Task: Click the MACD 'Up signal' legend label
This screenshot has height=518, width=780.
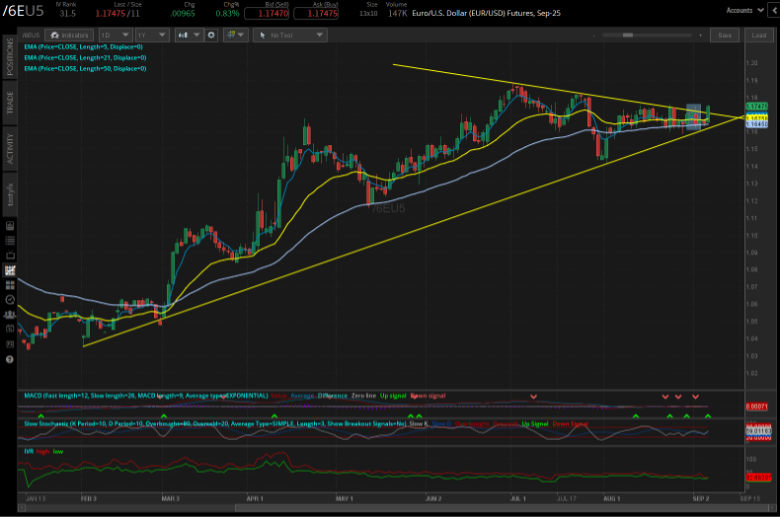Action: (x=393, y=396)
